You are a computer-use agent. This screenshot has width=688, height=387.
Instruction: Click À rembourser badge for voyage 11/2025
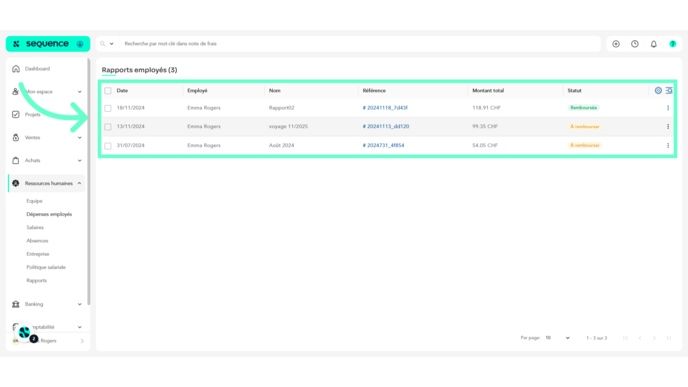pos(584,126)
